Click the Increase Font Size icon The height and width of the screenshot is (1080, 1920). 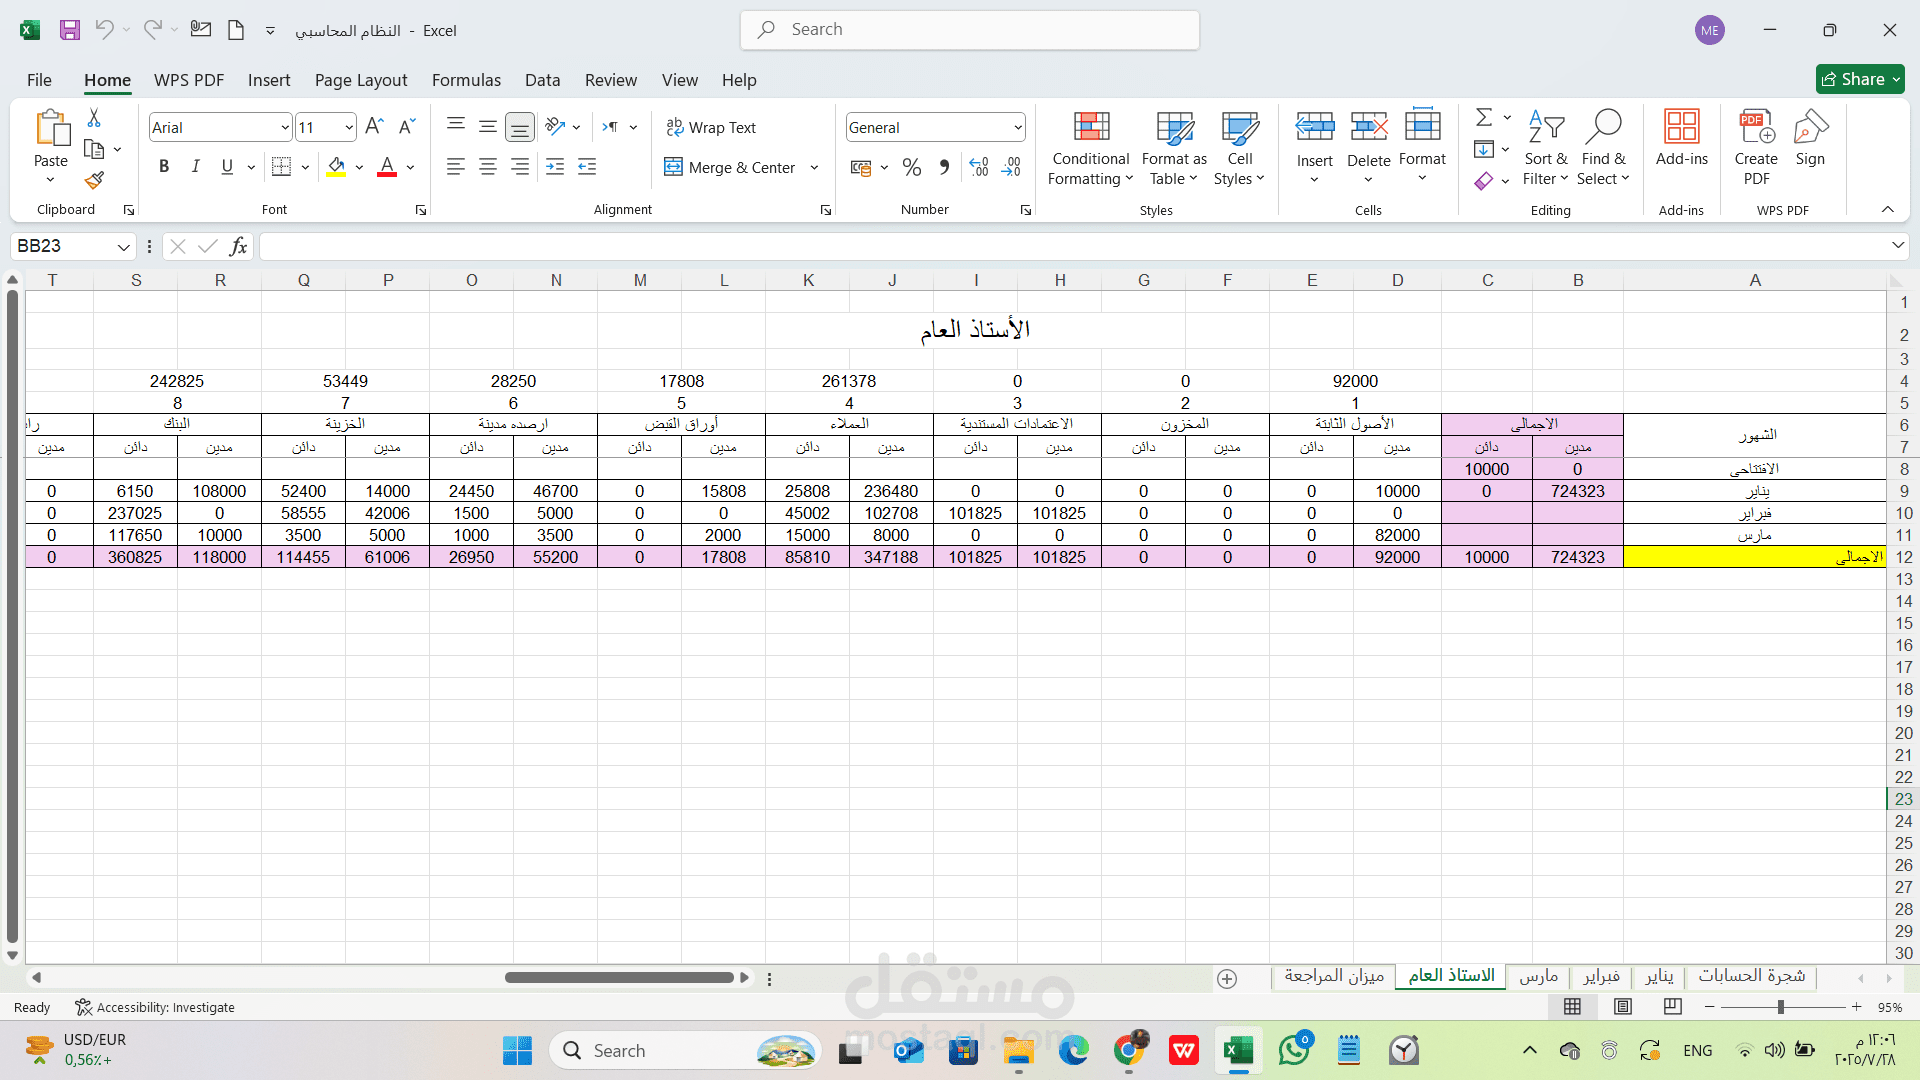pos(374,127)
